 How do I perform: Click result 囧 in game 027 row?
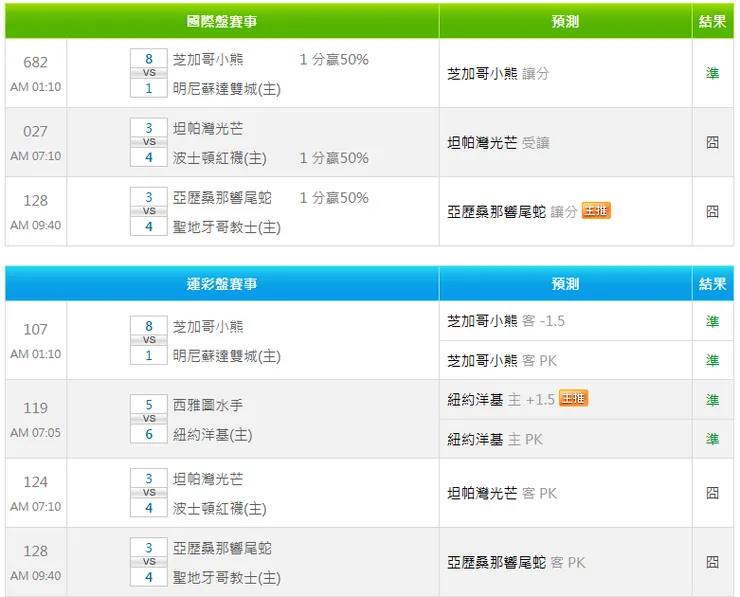[713, 142]
